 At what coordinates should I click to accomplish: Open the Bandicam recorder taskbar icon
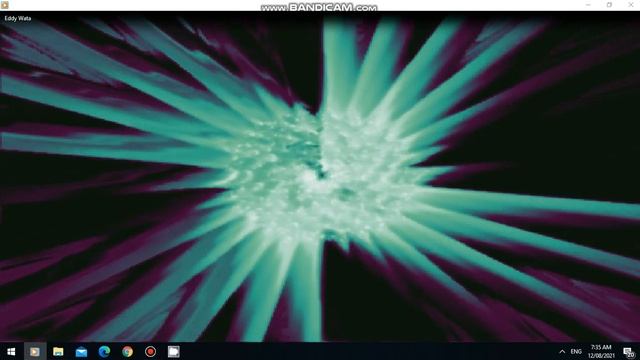click(x=151, y=351)
